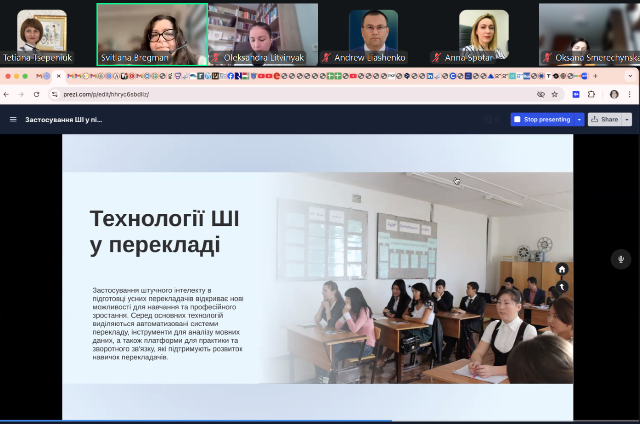The width and height of the screenshot is (640, 424).
Task: Select Andrew Liashenko's video thumbnail
Action: pyautogui.click(x=373, y=35)
